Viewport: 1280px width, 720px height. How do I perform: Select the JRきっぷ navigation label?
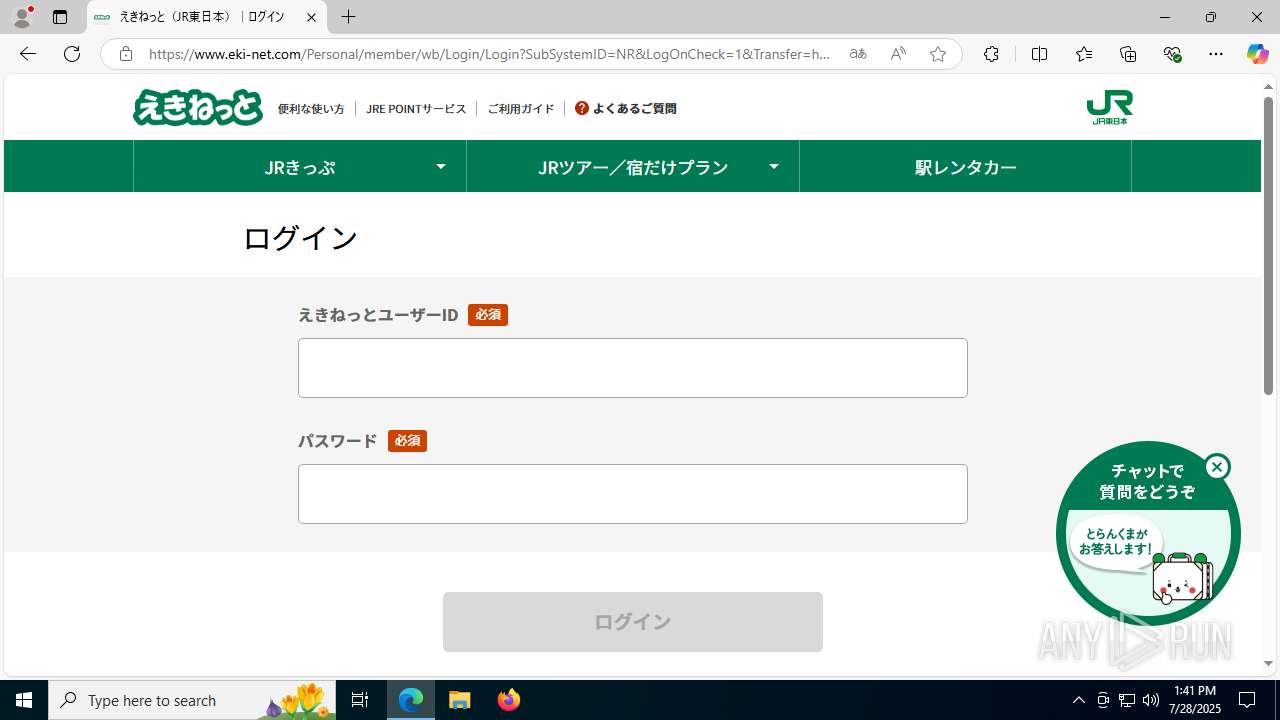[x=299, y=167]
